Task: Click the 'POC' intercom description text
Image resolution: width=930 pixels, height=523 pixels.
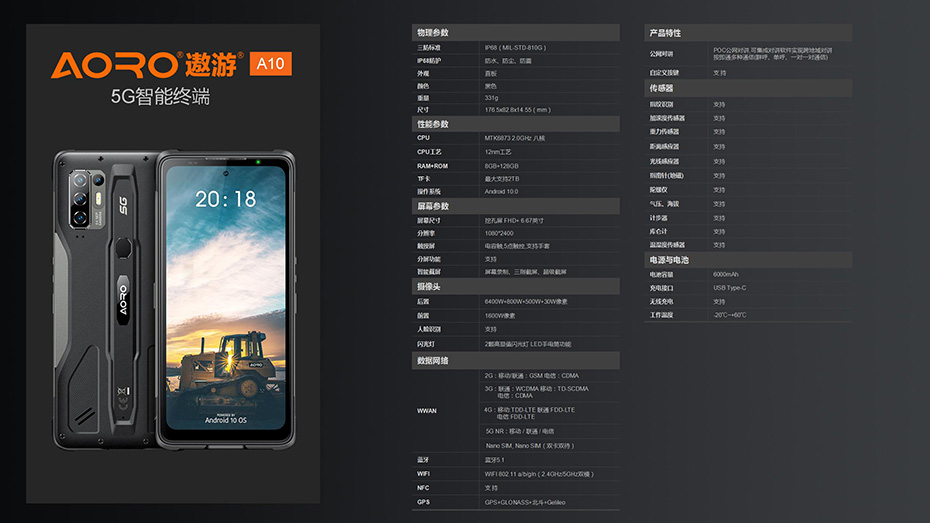Action: point(772,54)
